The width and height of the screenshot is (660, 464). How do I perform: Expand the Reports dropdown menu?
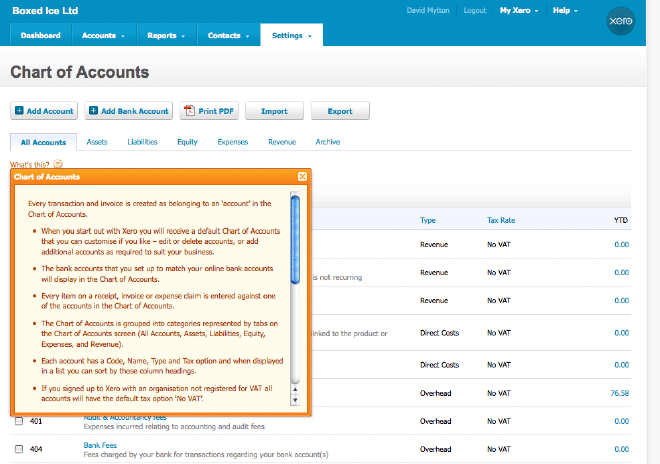pyautogui.click(x=166, y=36)
